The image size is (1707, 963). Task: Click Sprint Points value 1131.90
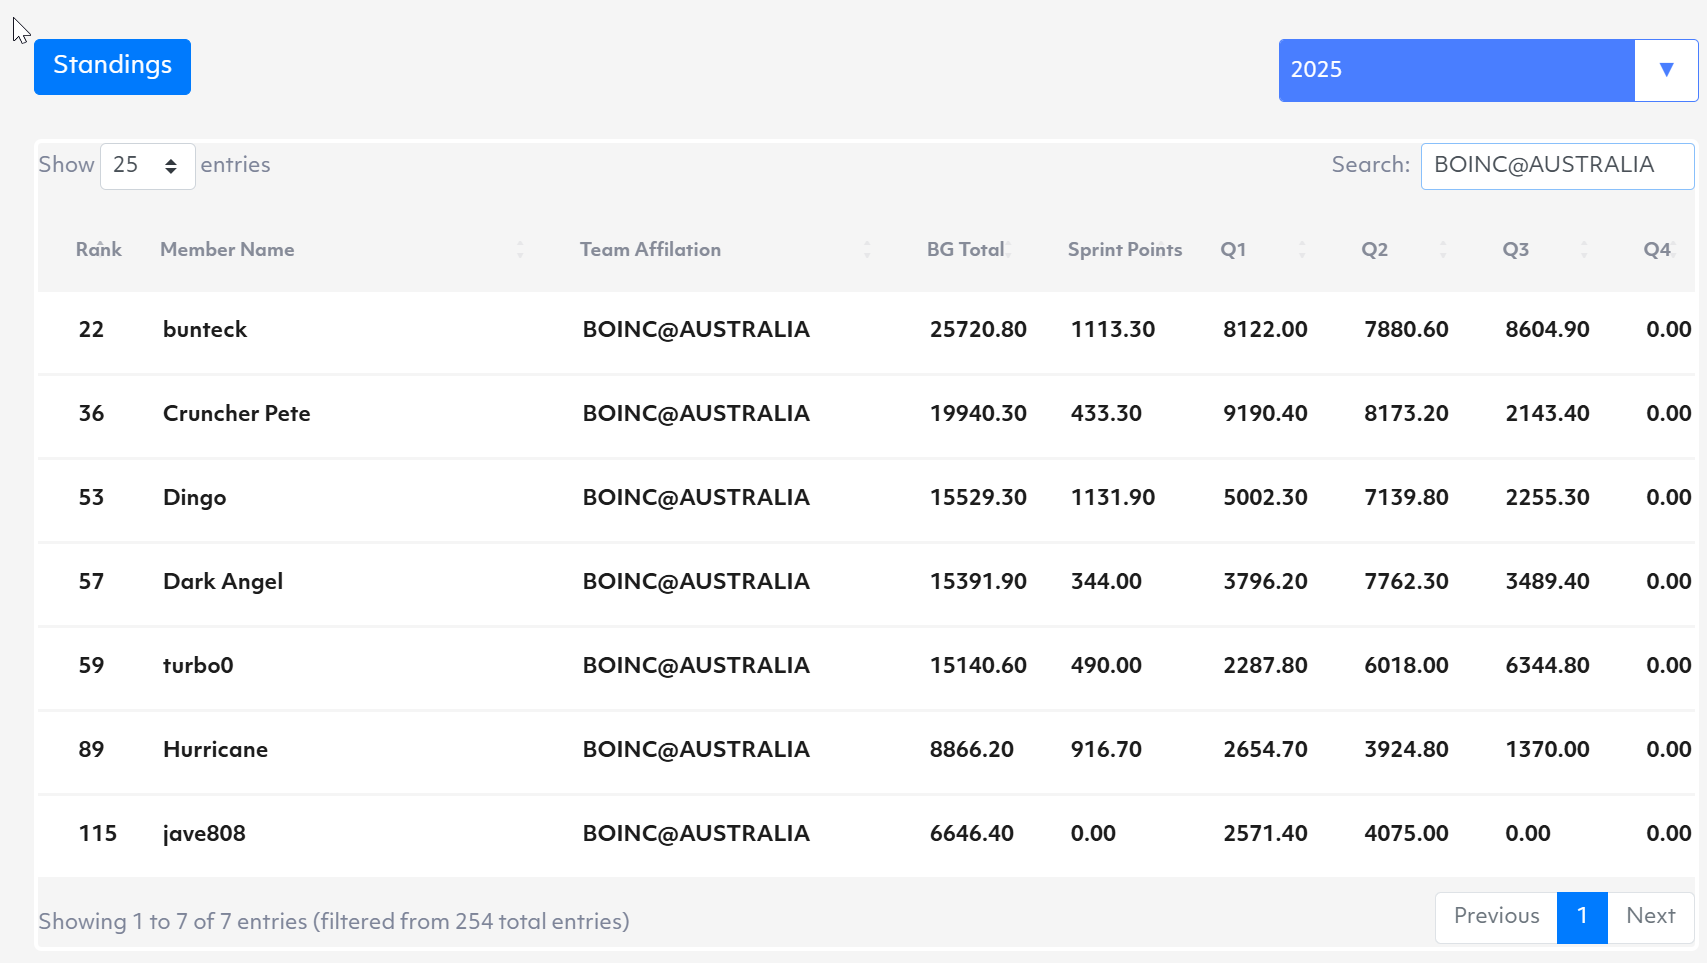[1113, 498]
